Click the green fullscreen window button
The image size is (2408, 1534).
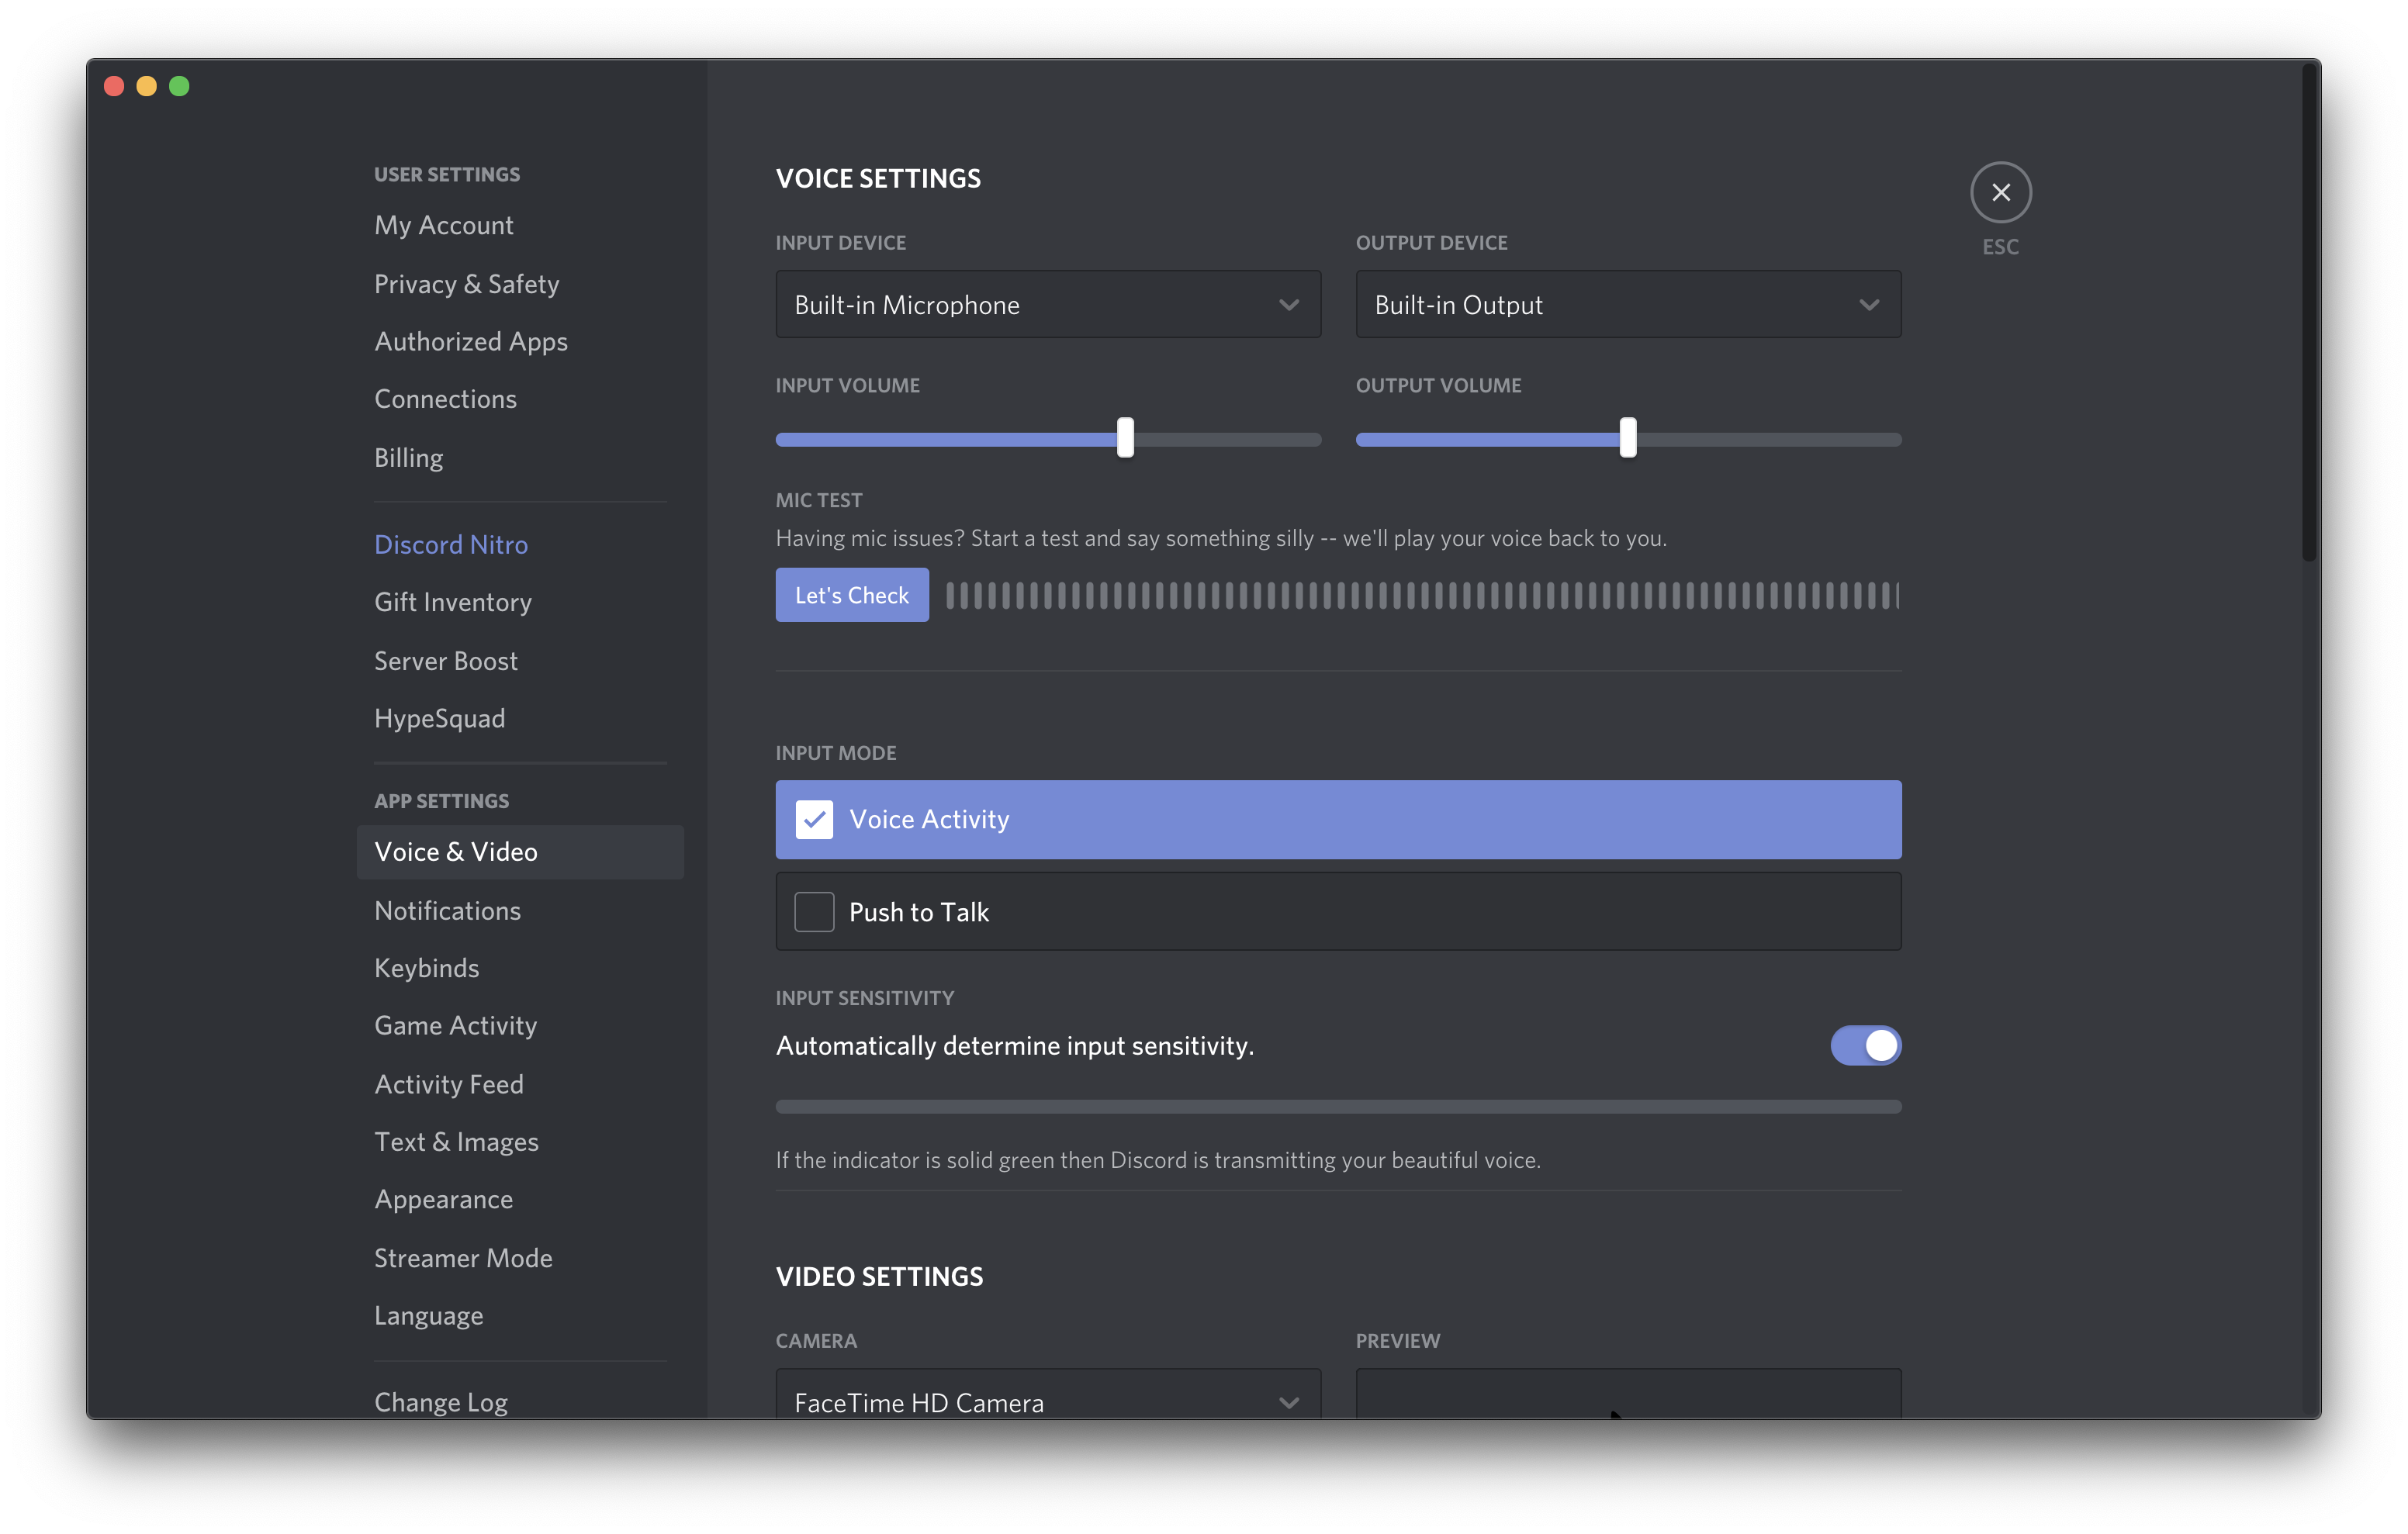(180, 86)
